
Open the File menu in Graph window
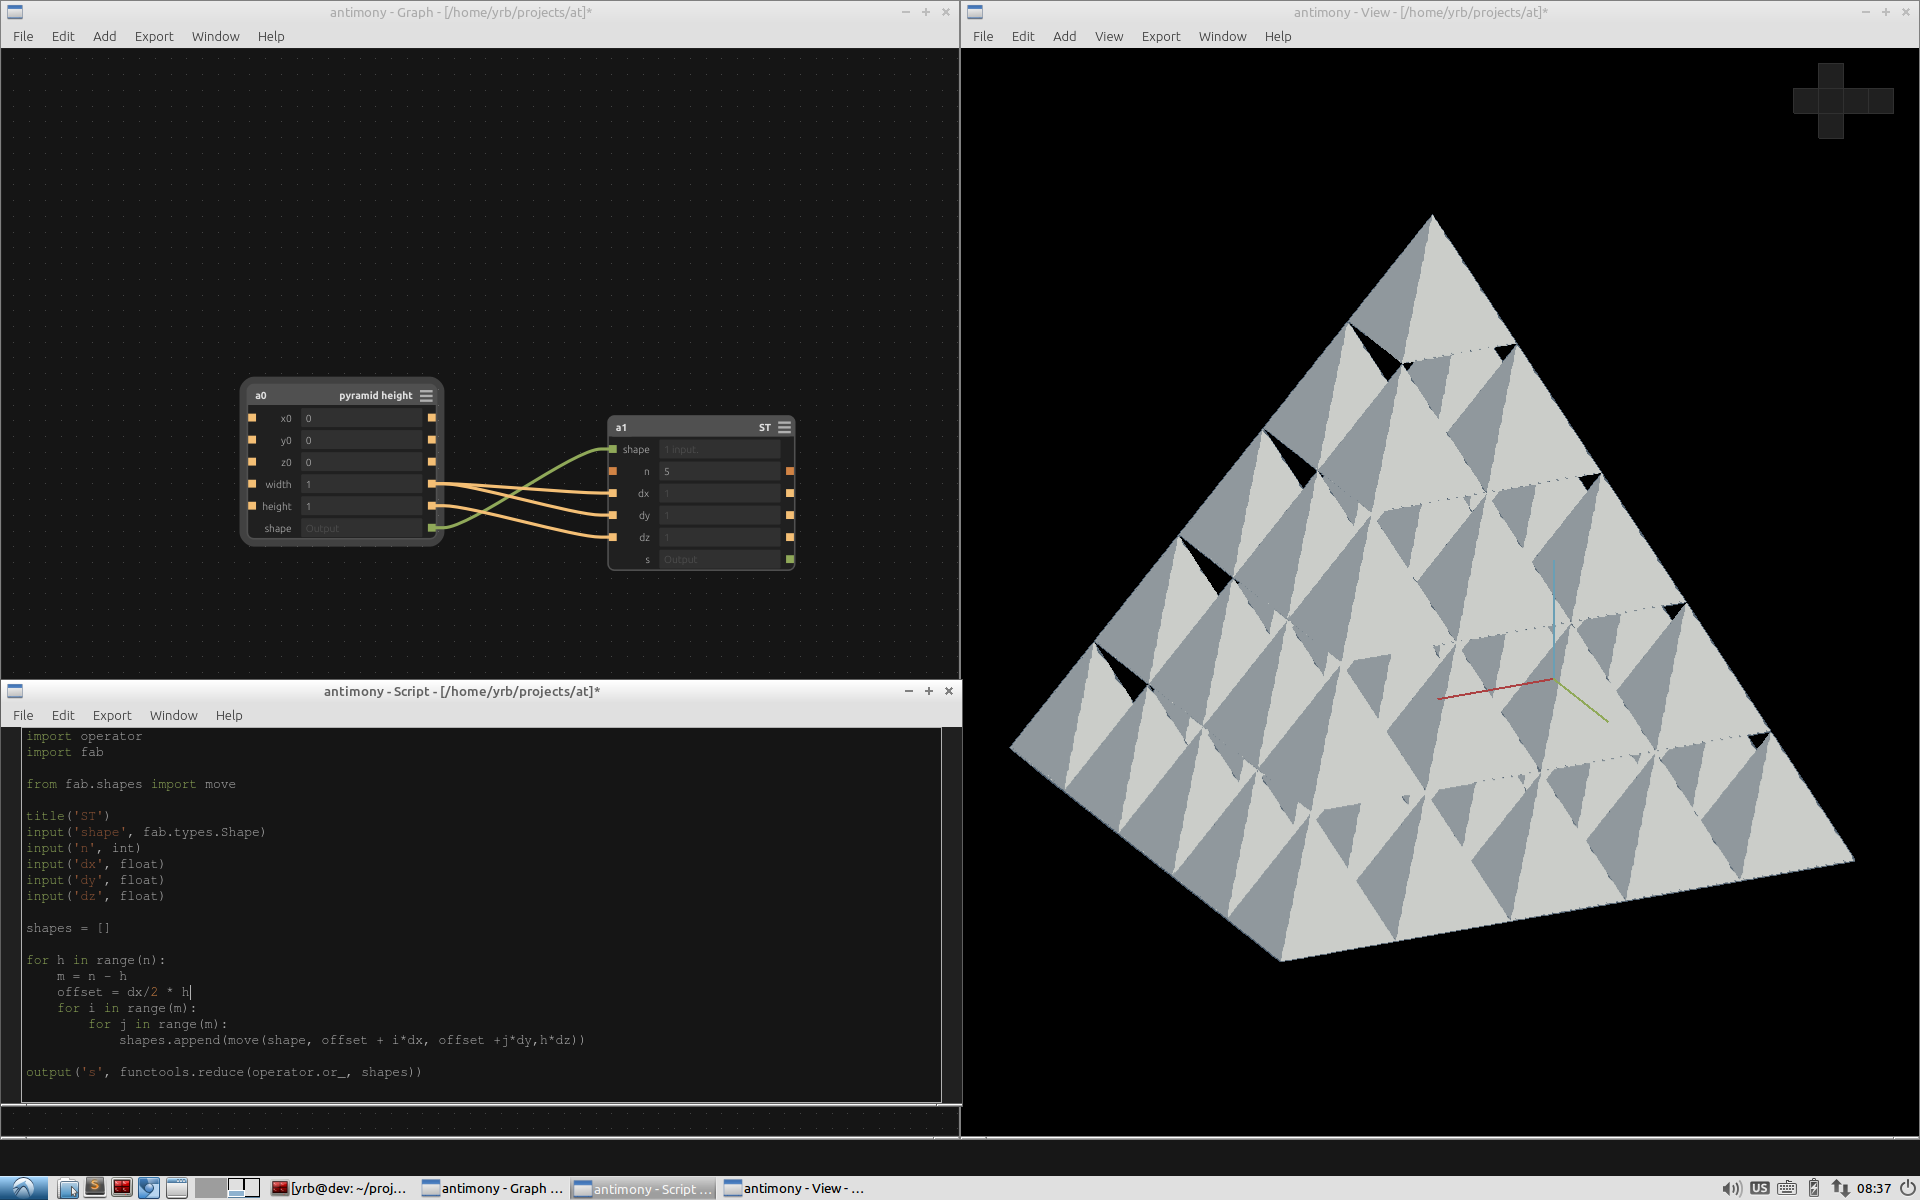click(x=23, y=36)
